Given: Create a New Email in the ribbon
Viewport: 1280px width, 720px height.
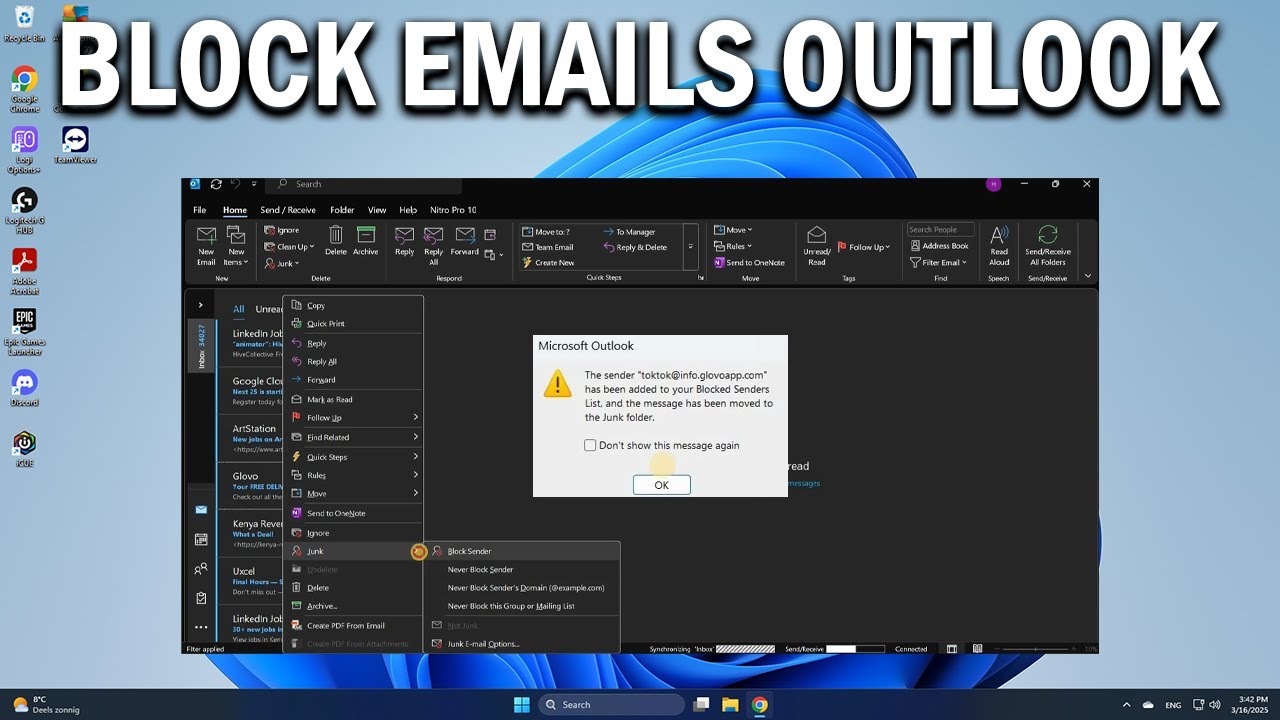Looking at the screenshot, I should click(x=206, y=245).
